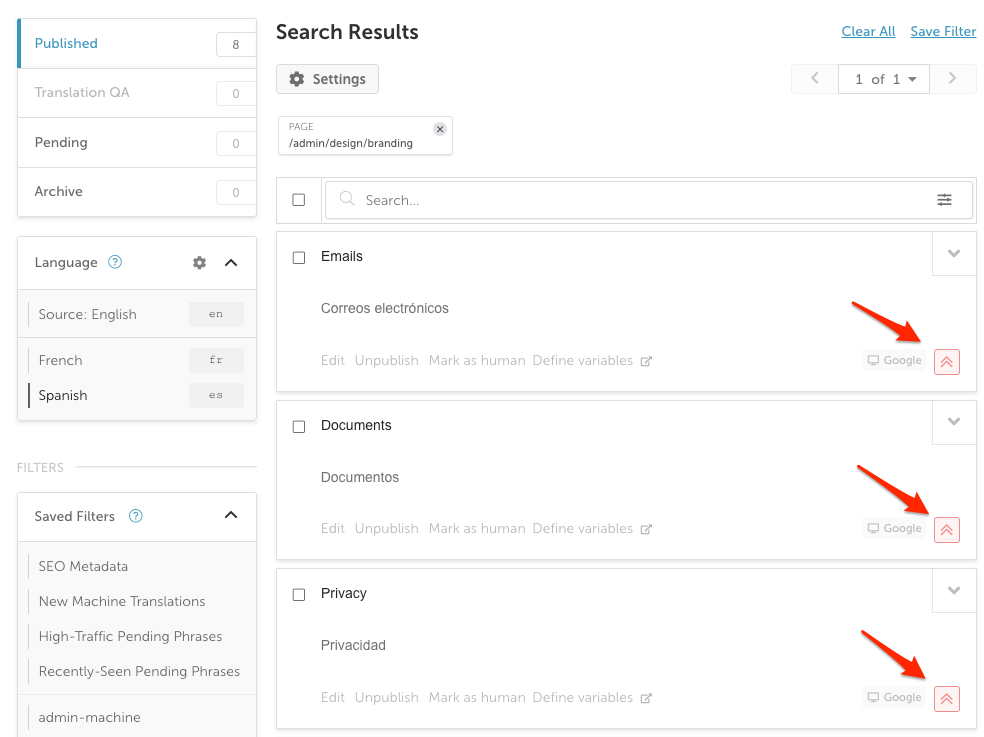Switch to the Pending tab
The image size is (984, 737).
point(137,143)
